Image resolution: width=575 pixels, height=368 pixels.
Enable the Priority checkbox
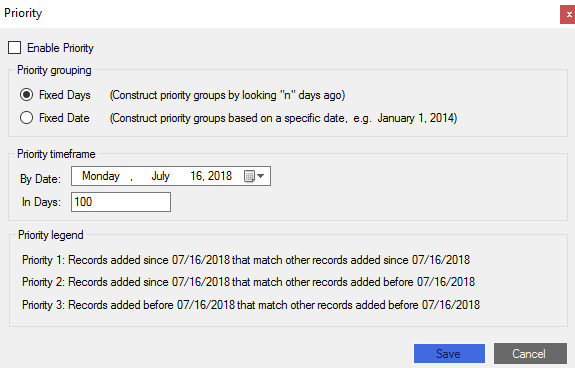coord(15,48)
